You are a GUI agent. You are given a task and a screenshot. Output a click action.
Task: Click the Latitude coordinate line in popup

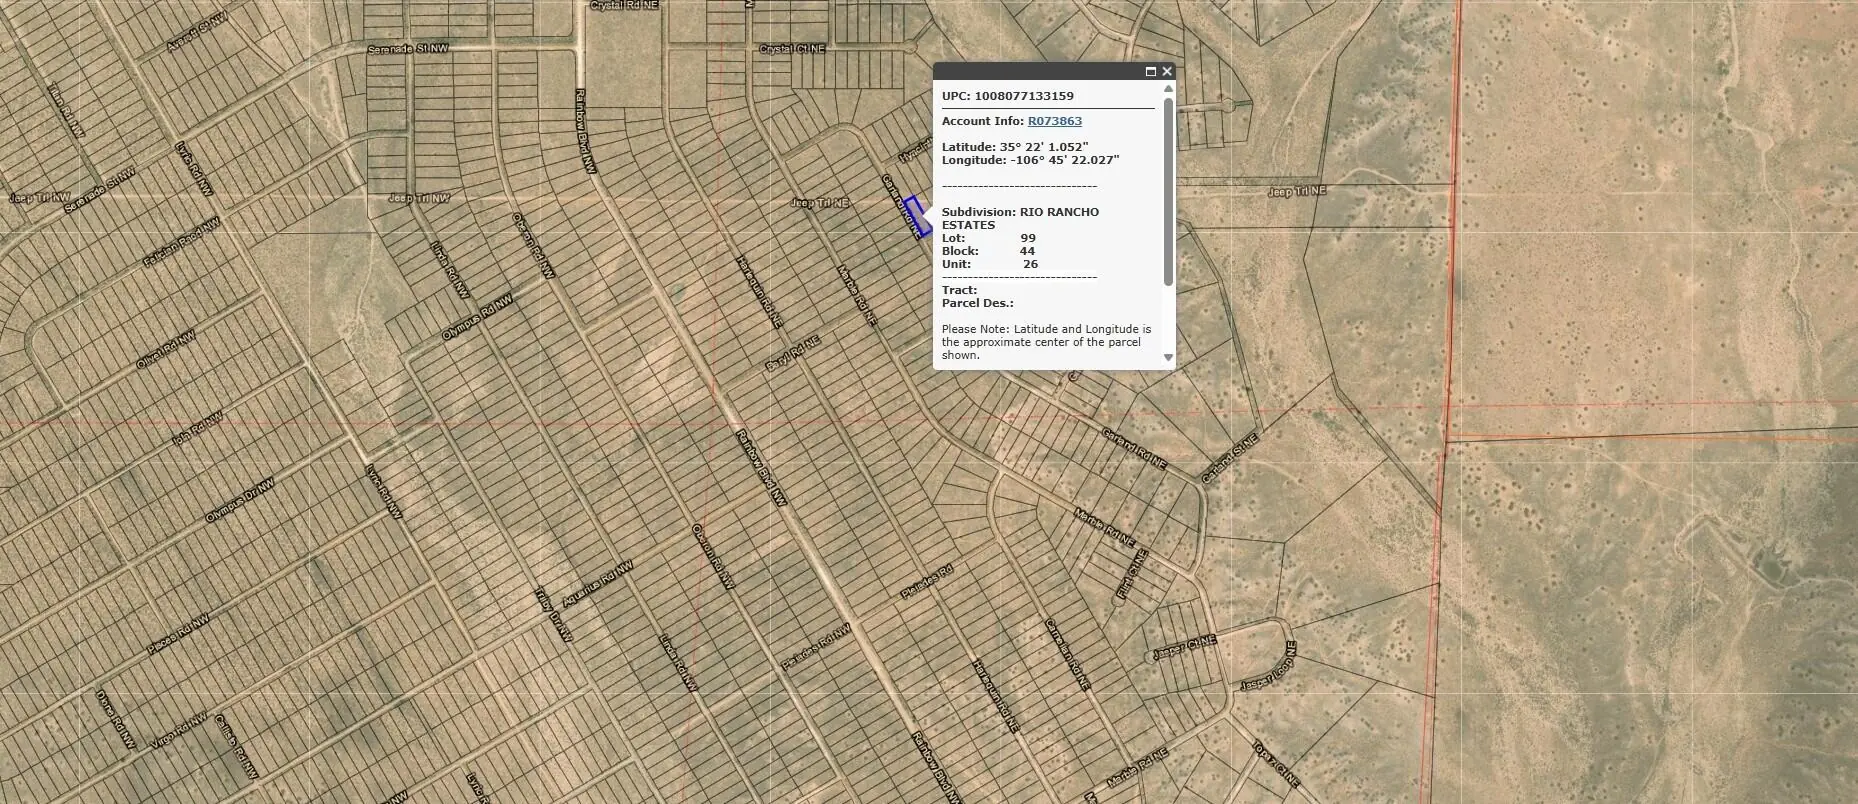[x=1014, y=147]
